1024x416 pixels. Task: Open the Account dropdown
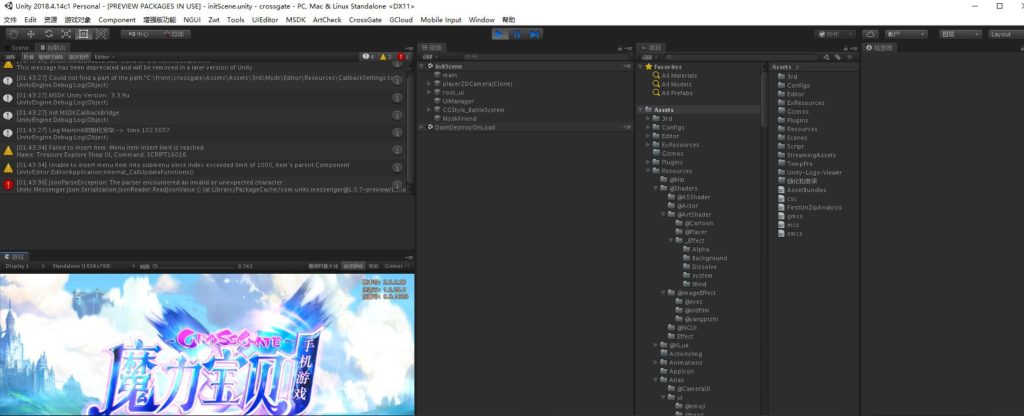(x=906, y=34)
